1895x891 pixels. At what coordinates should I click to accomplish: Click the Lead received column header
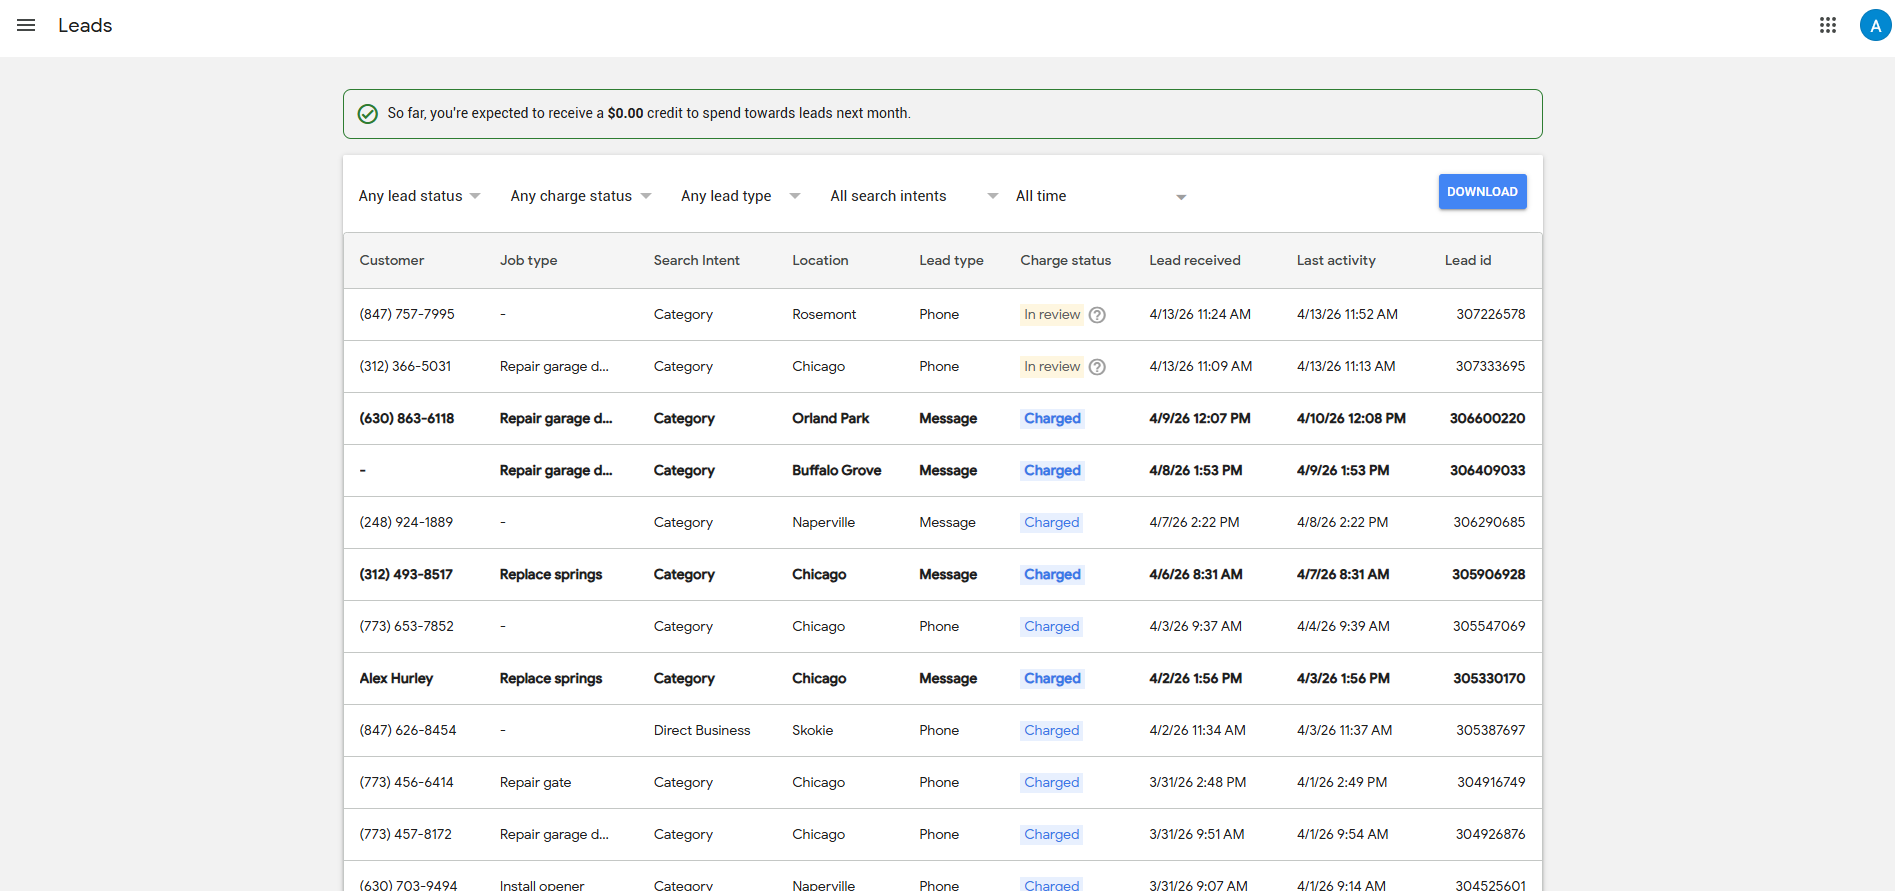tap(1195, 260)
